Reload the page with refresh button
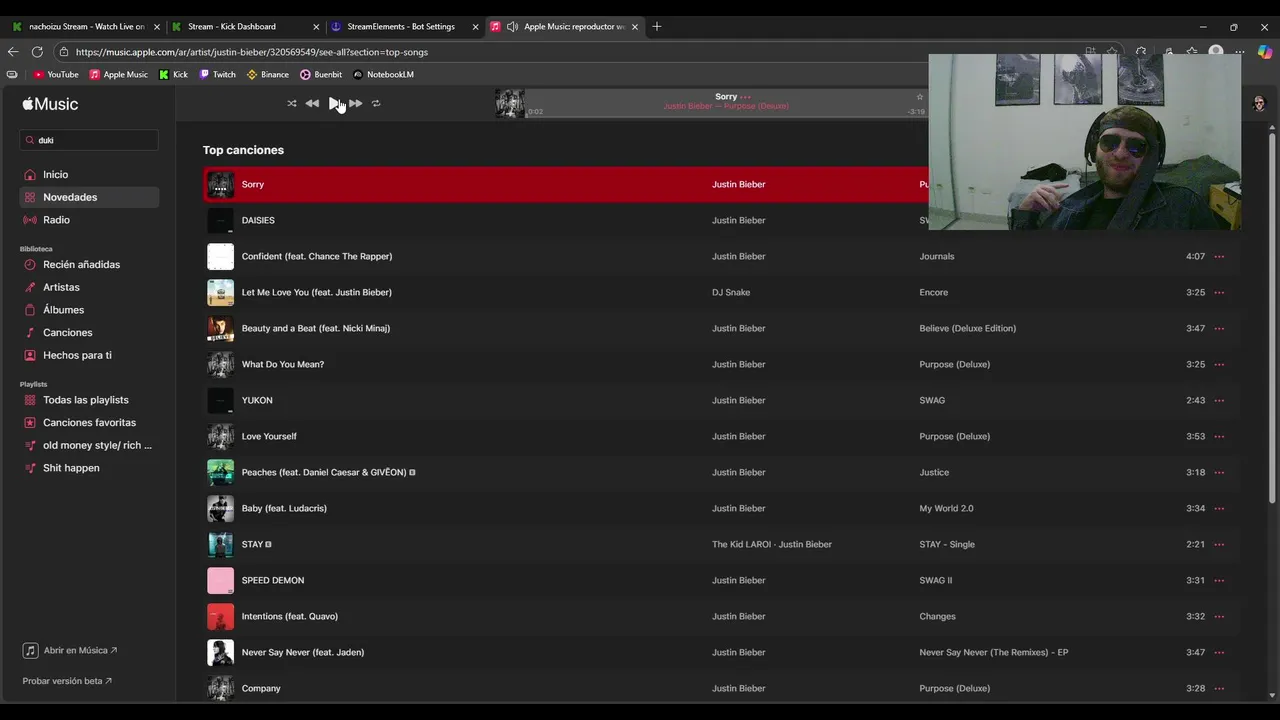 [x=37, y=52]
